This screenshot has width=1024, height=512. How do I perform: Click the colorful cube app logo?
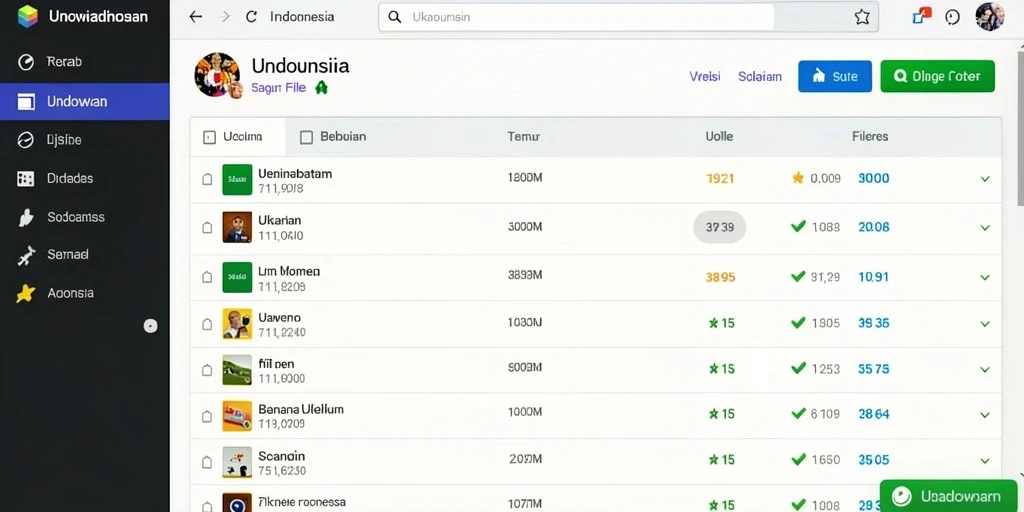[x=27, y=16]
